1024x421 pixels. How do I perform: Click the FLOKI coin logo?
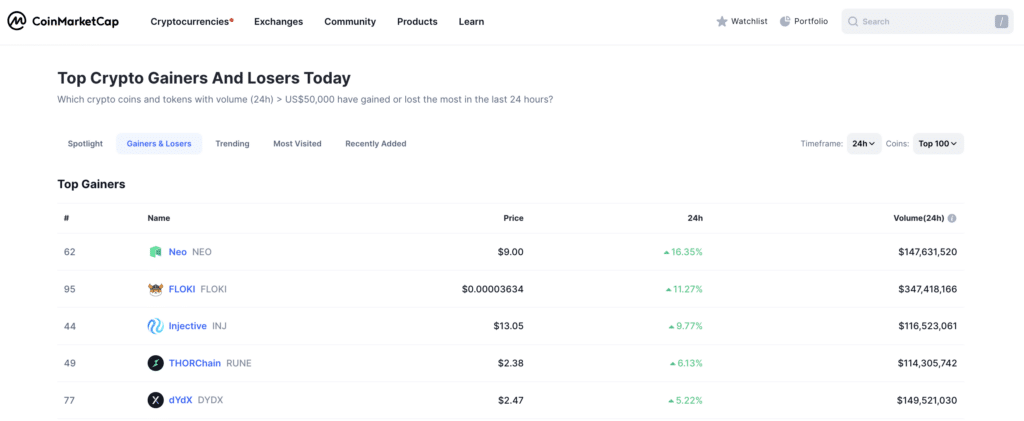tap(155, 289)
